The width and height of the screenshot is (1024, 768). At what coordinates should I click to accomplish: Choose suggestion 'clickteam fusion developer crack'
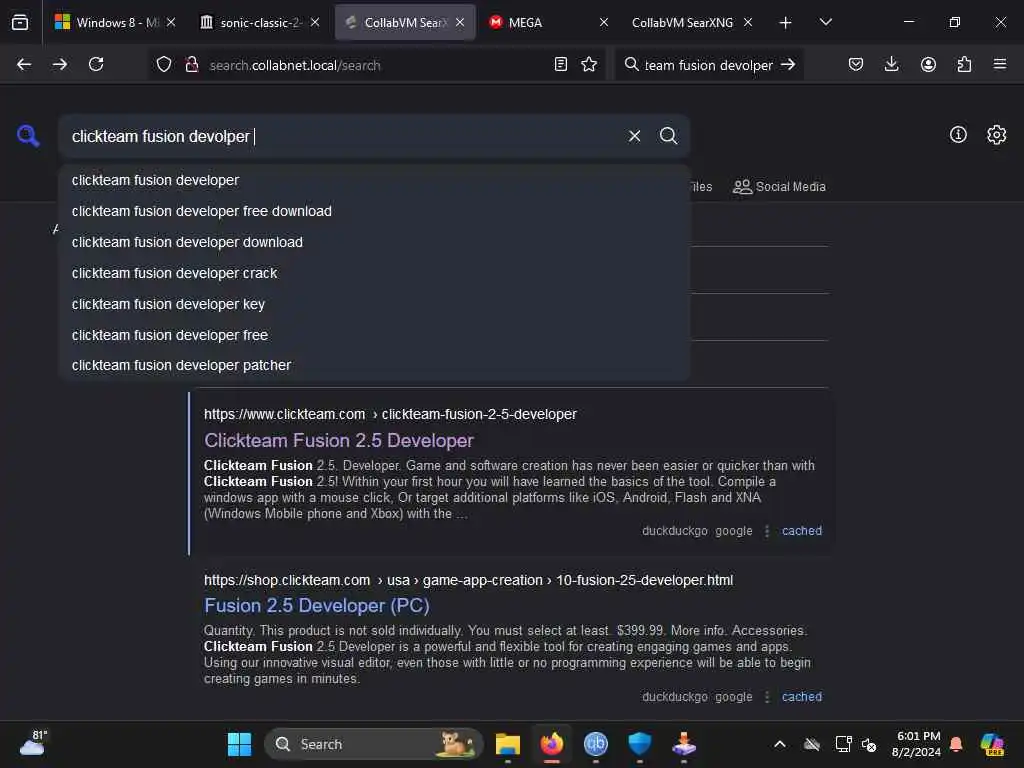tap(374, 273)
